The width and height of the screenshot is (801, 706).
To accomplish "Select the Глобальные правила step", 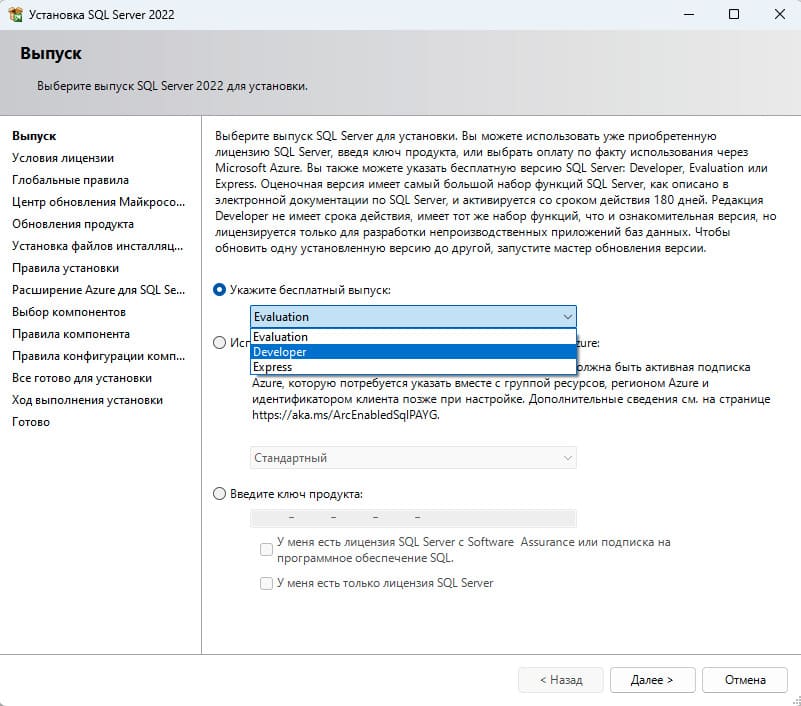I will pos(70,180).
